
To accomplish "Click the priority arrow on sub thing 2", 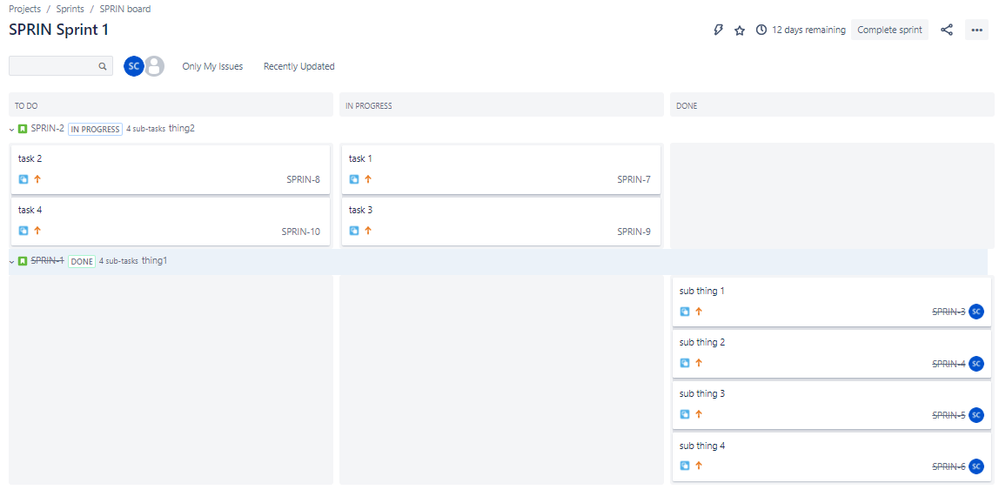I will [698, 363].
